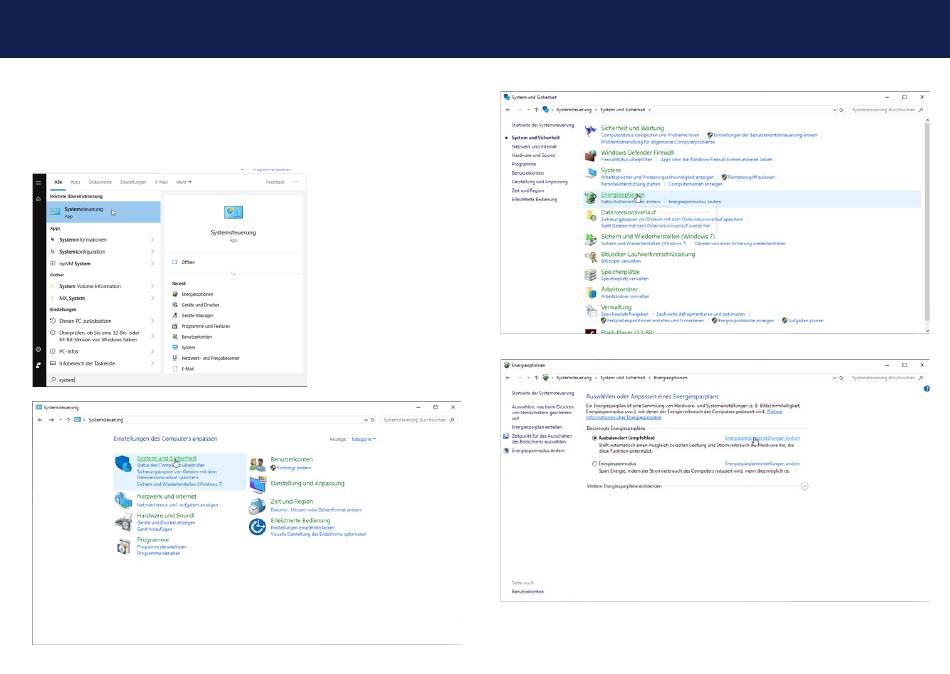The image size is (950, 674).
Task: Open the System und Sicherheit heading link
Action: tap(167, 458)
